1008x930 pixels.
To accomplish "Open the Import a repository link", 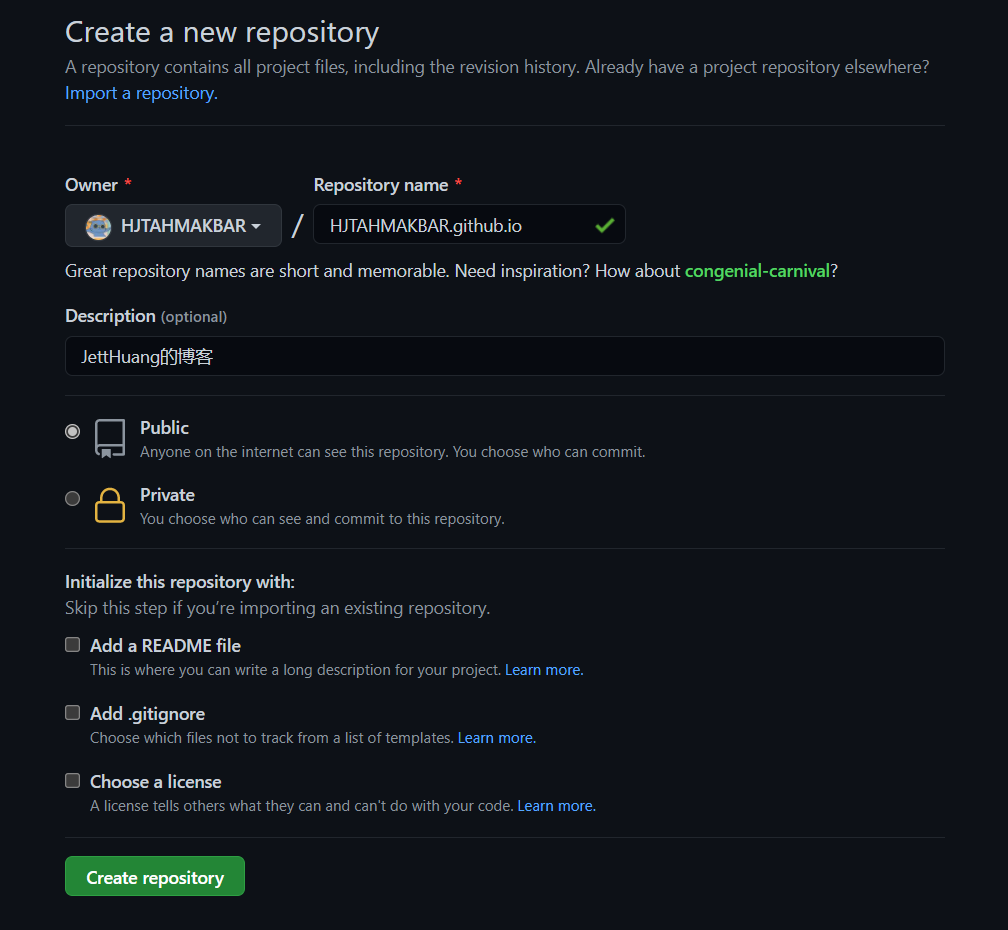I will click(x=141, y=93).
